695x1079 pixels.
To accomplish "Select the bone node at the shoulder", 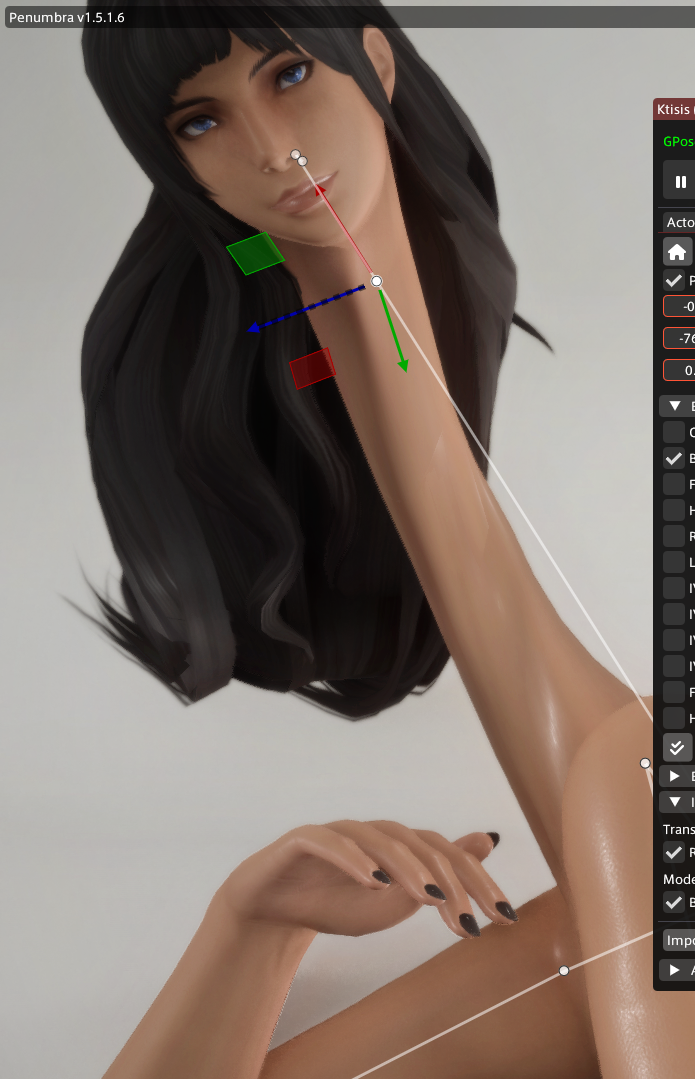I will [645, 763].
